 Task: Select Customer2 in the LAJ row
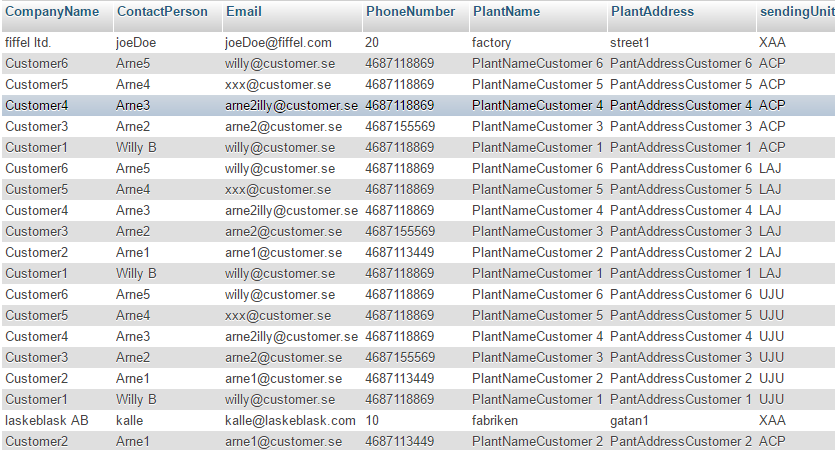[37, 252]
